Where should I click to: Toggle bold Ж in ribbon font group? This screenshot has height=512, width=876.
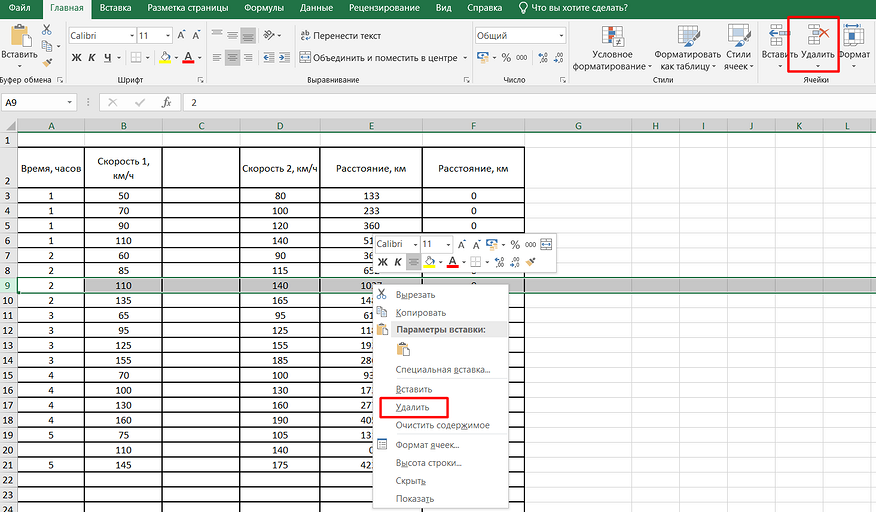[x=76, y=58]
